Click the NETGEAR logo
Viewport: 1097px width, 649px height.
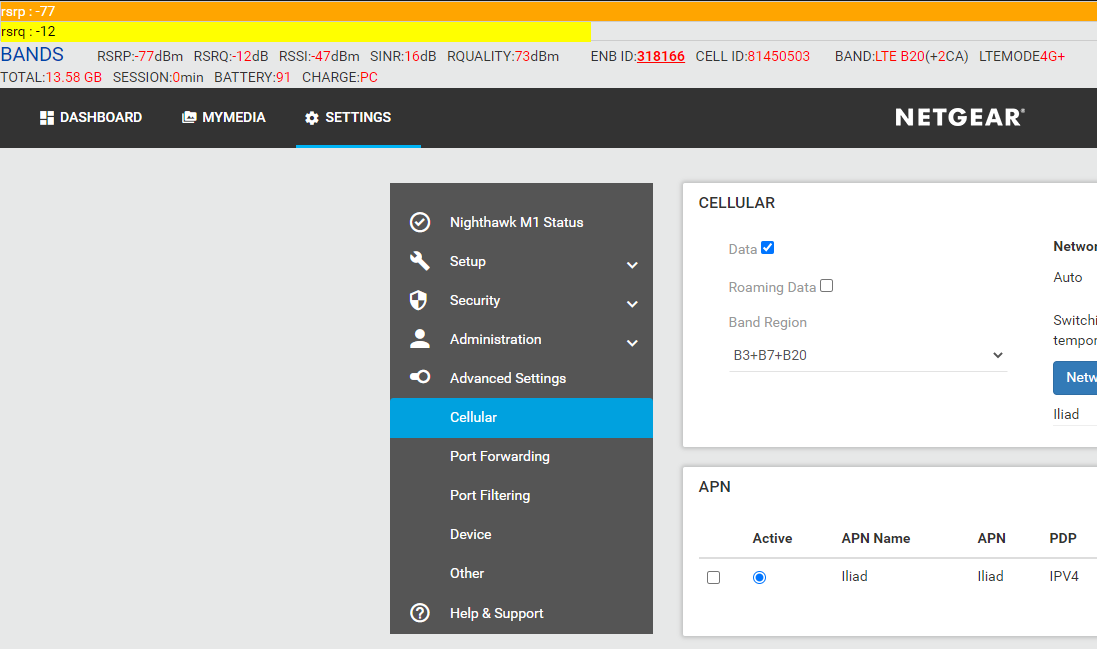[x=960, y=117]
